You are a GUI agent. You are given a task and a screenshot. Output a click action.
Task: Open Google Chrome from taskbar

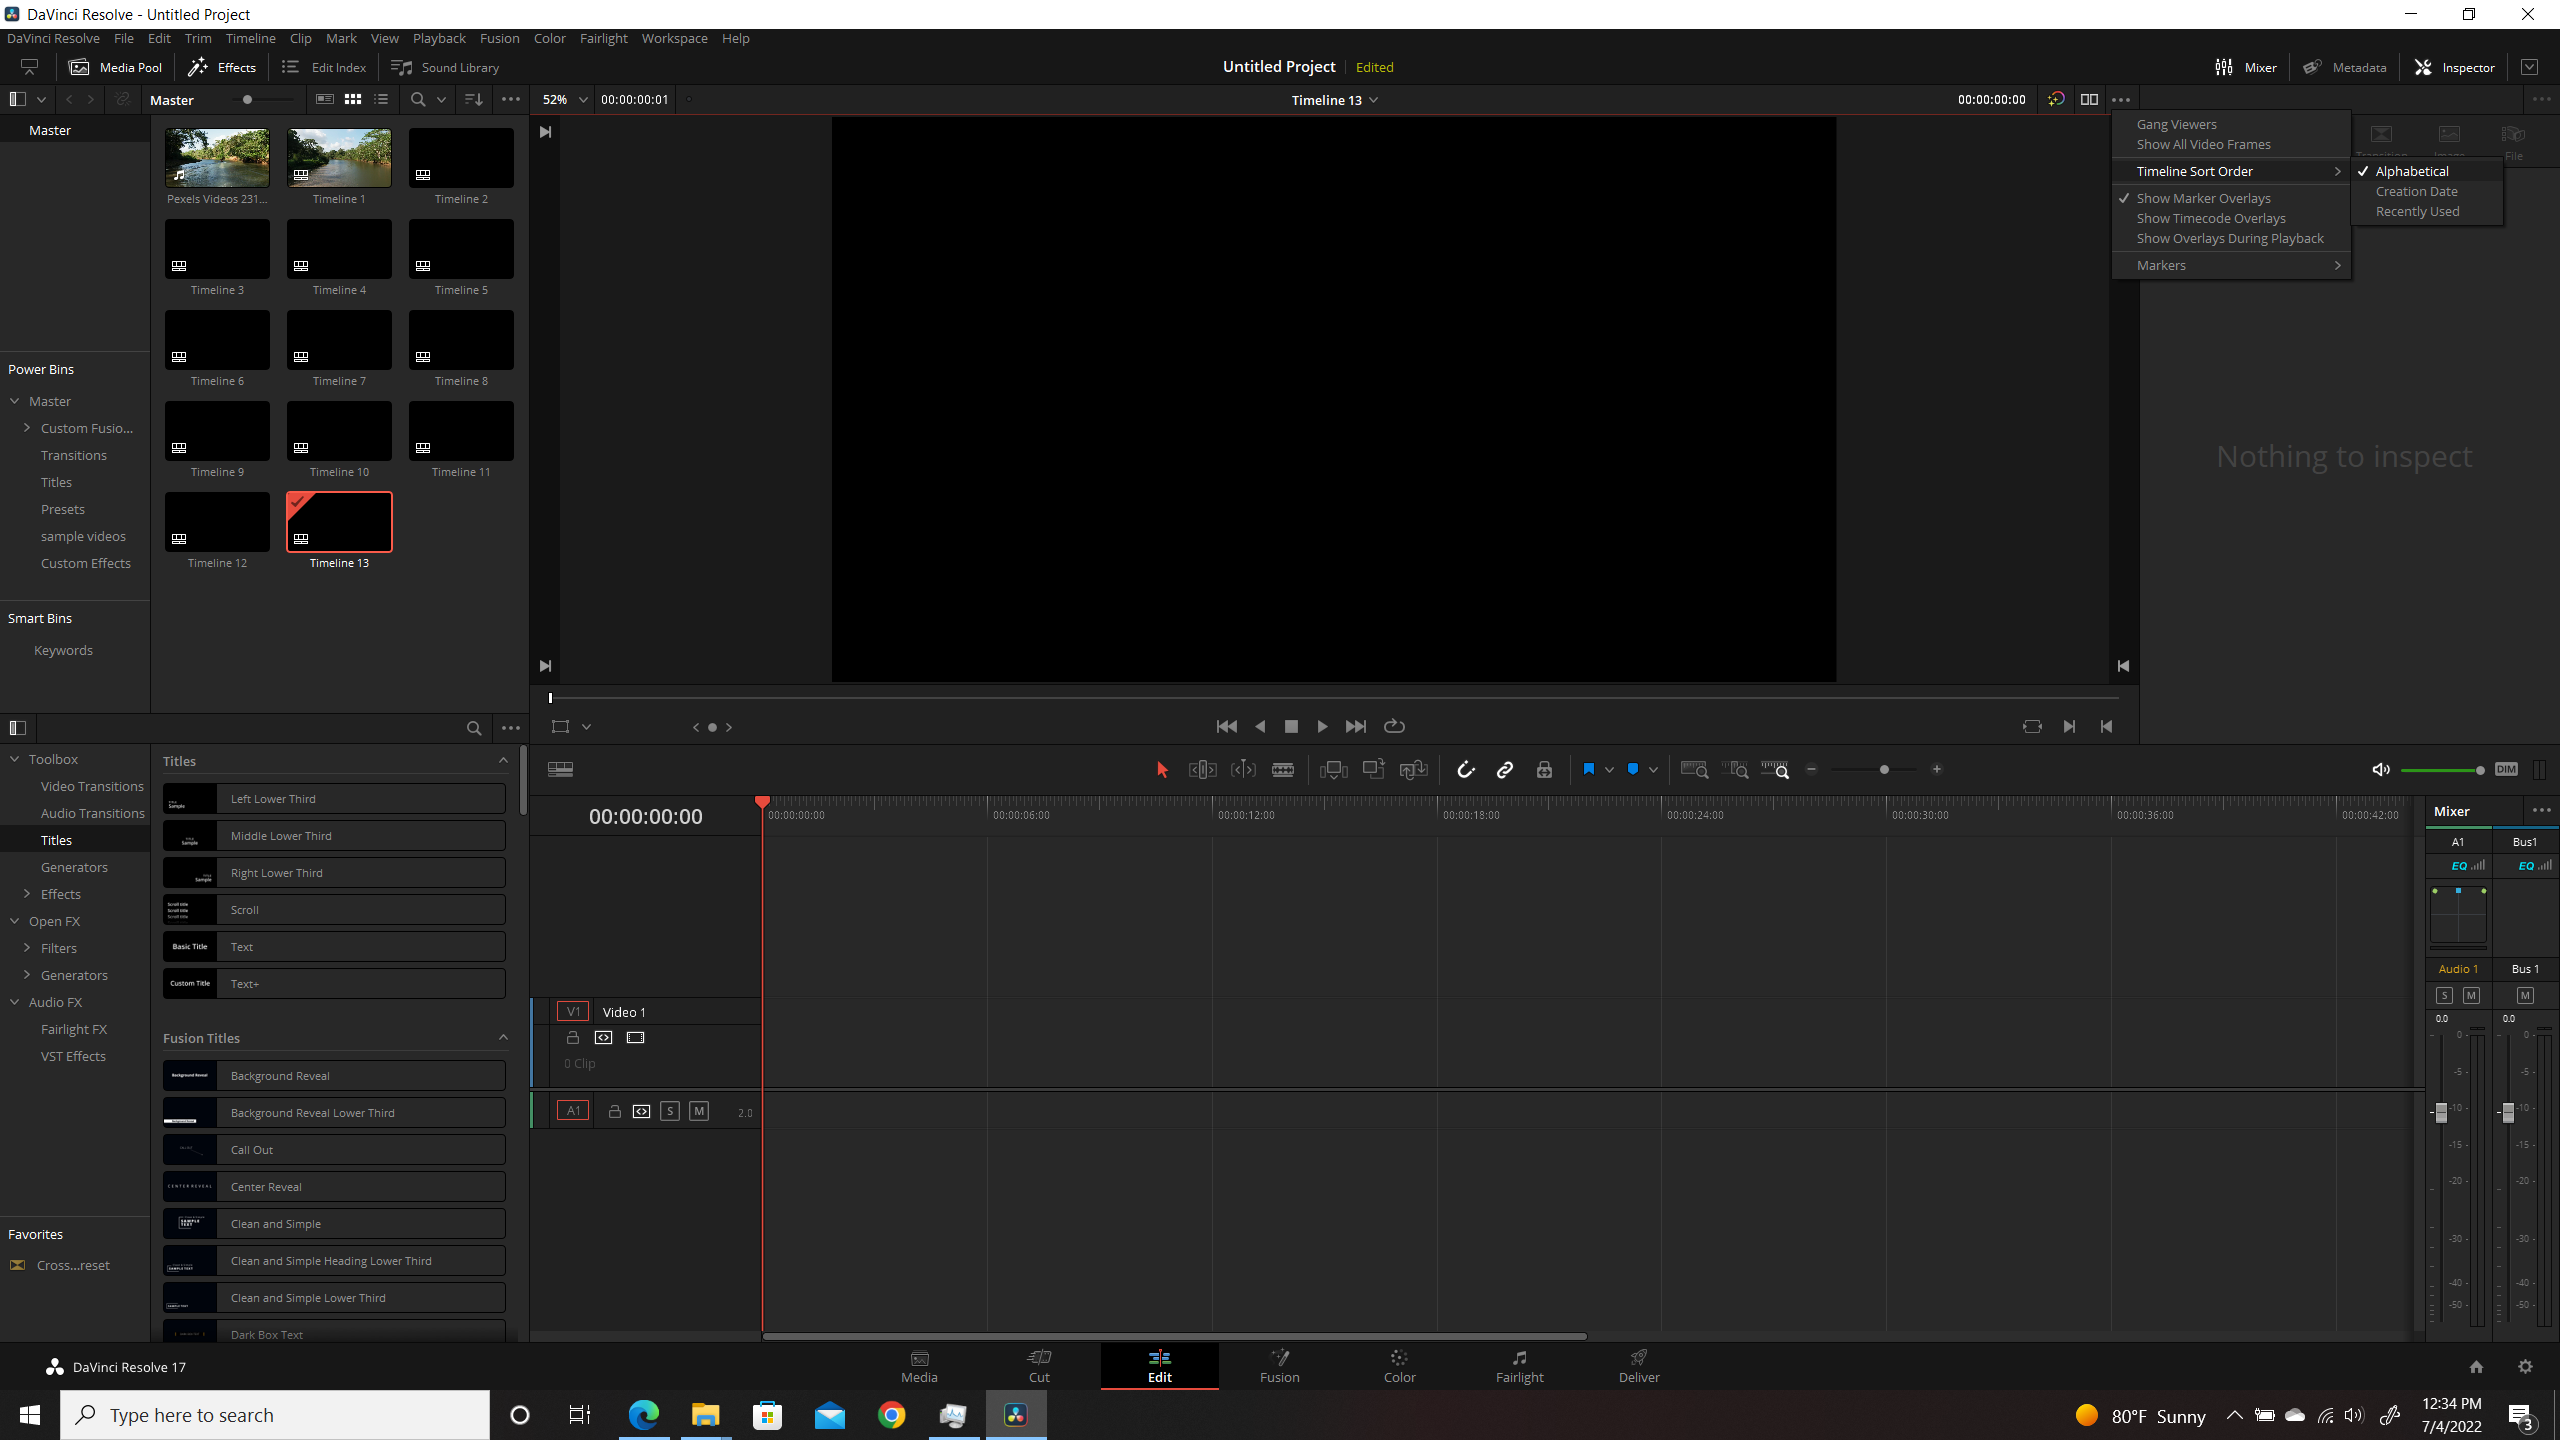[x=891, y=1414]
